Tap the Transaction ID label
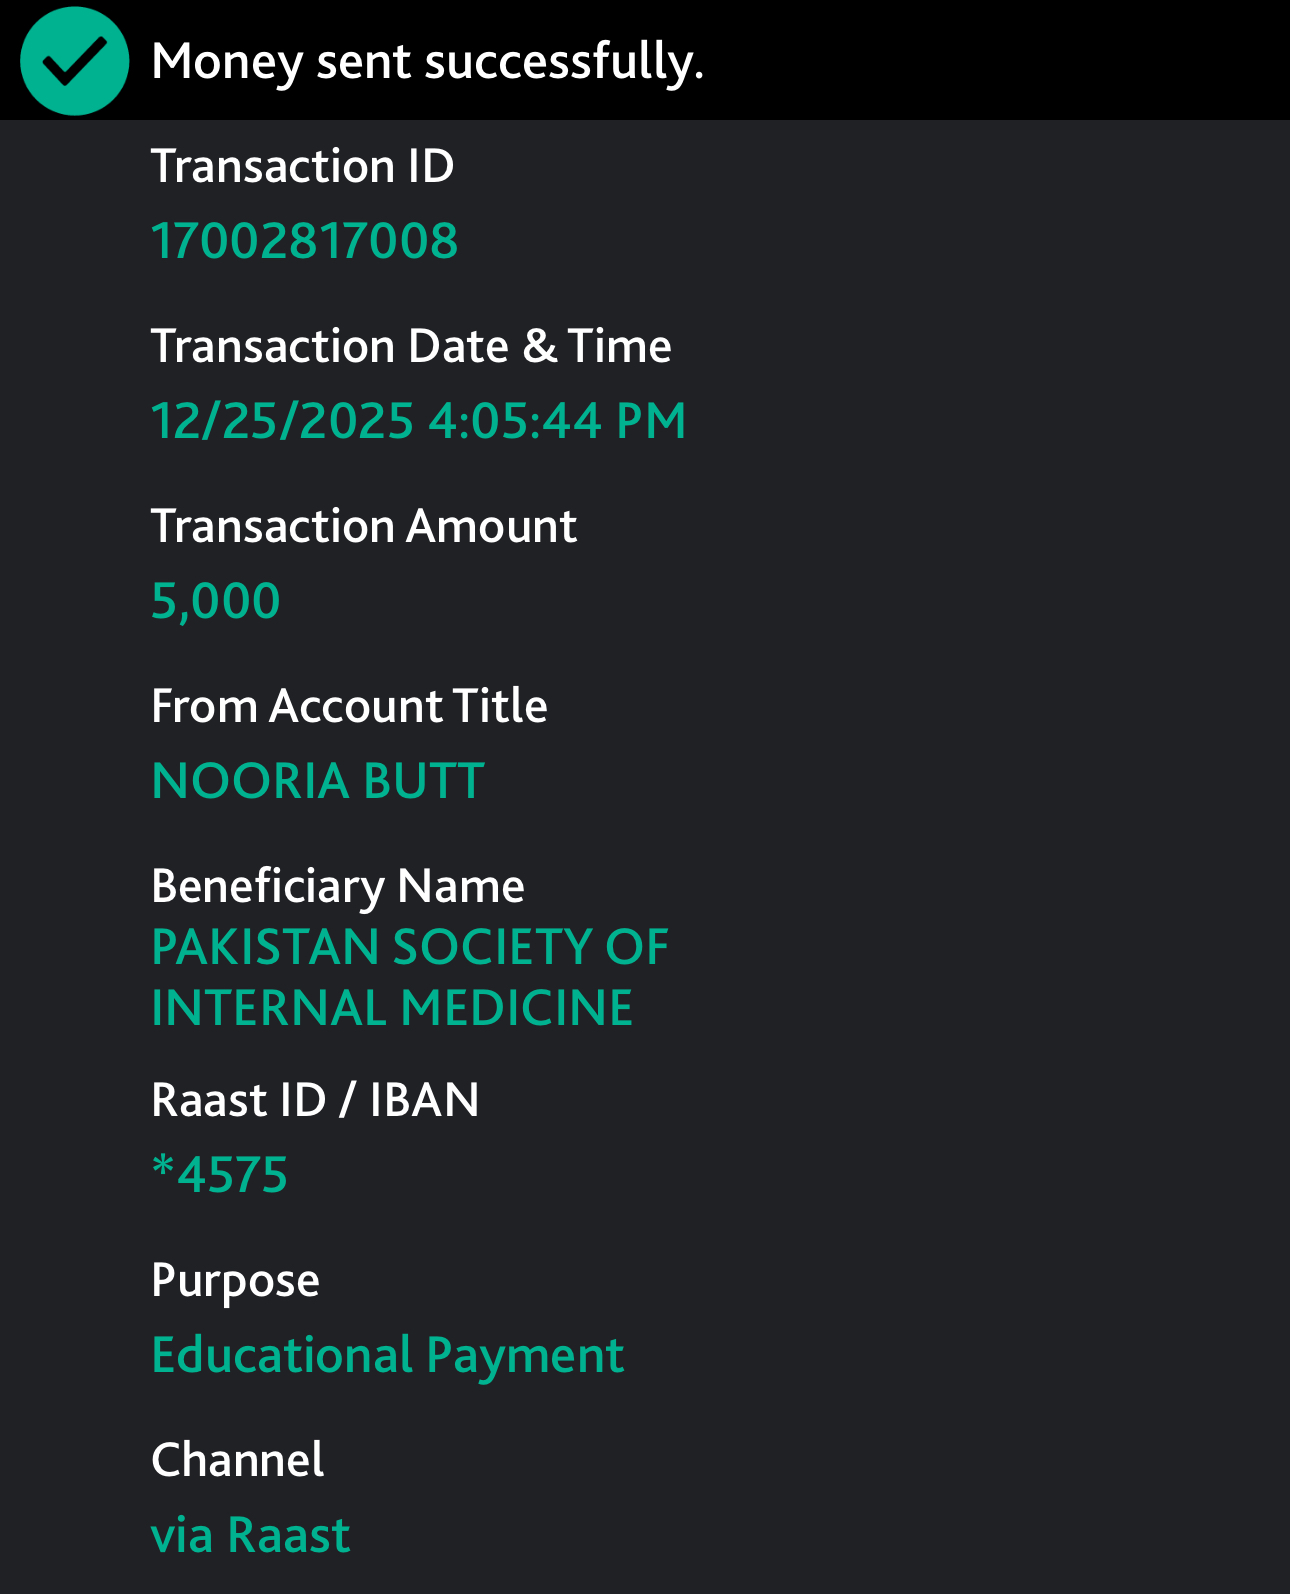The image size is (1290, 1594). [x=303, y=166]
